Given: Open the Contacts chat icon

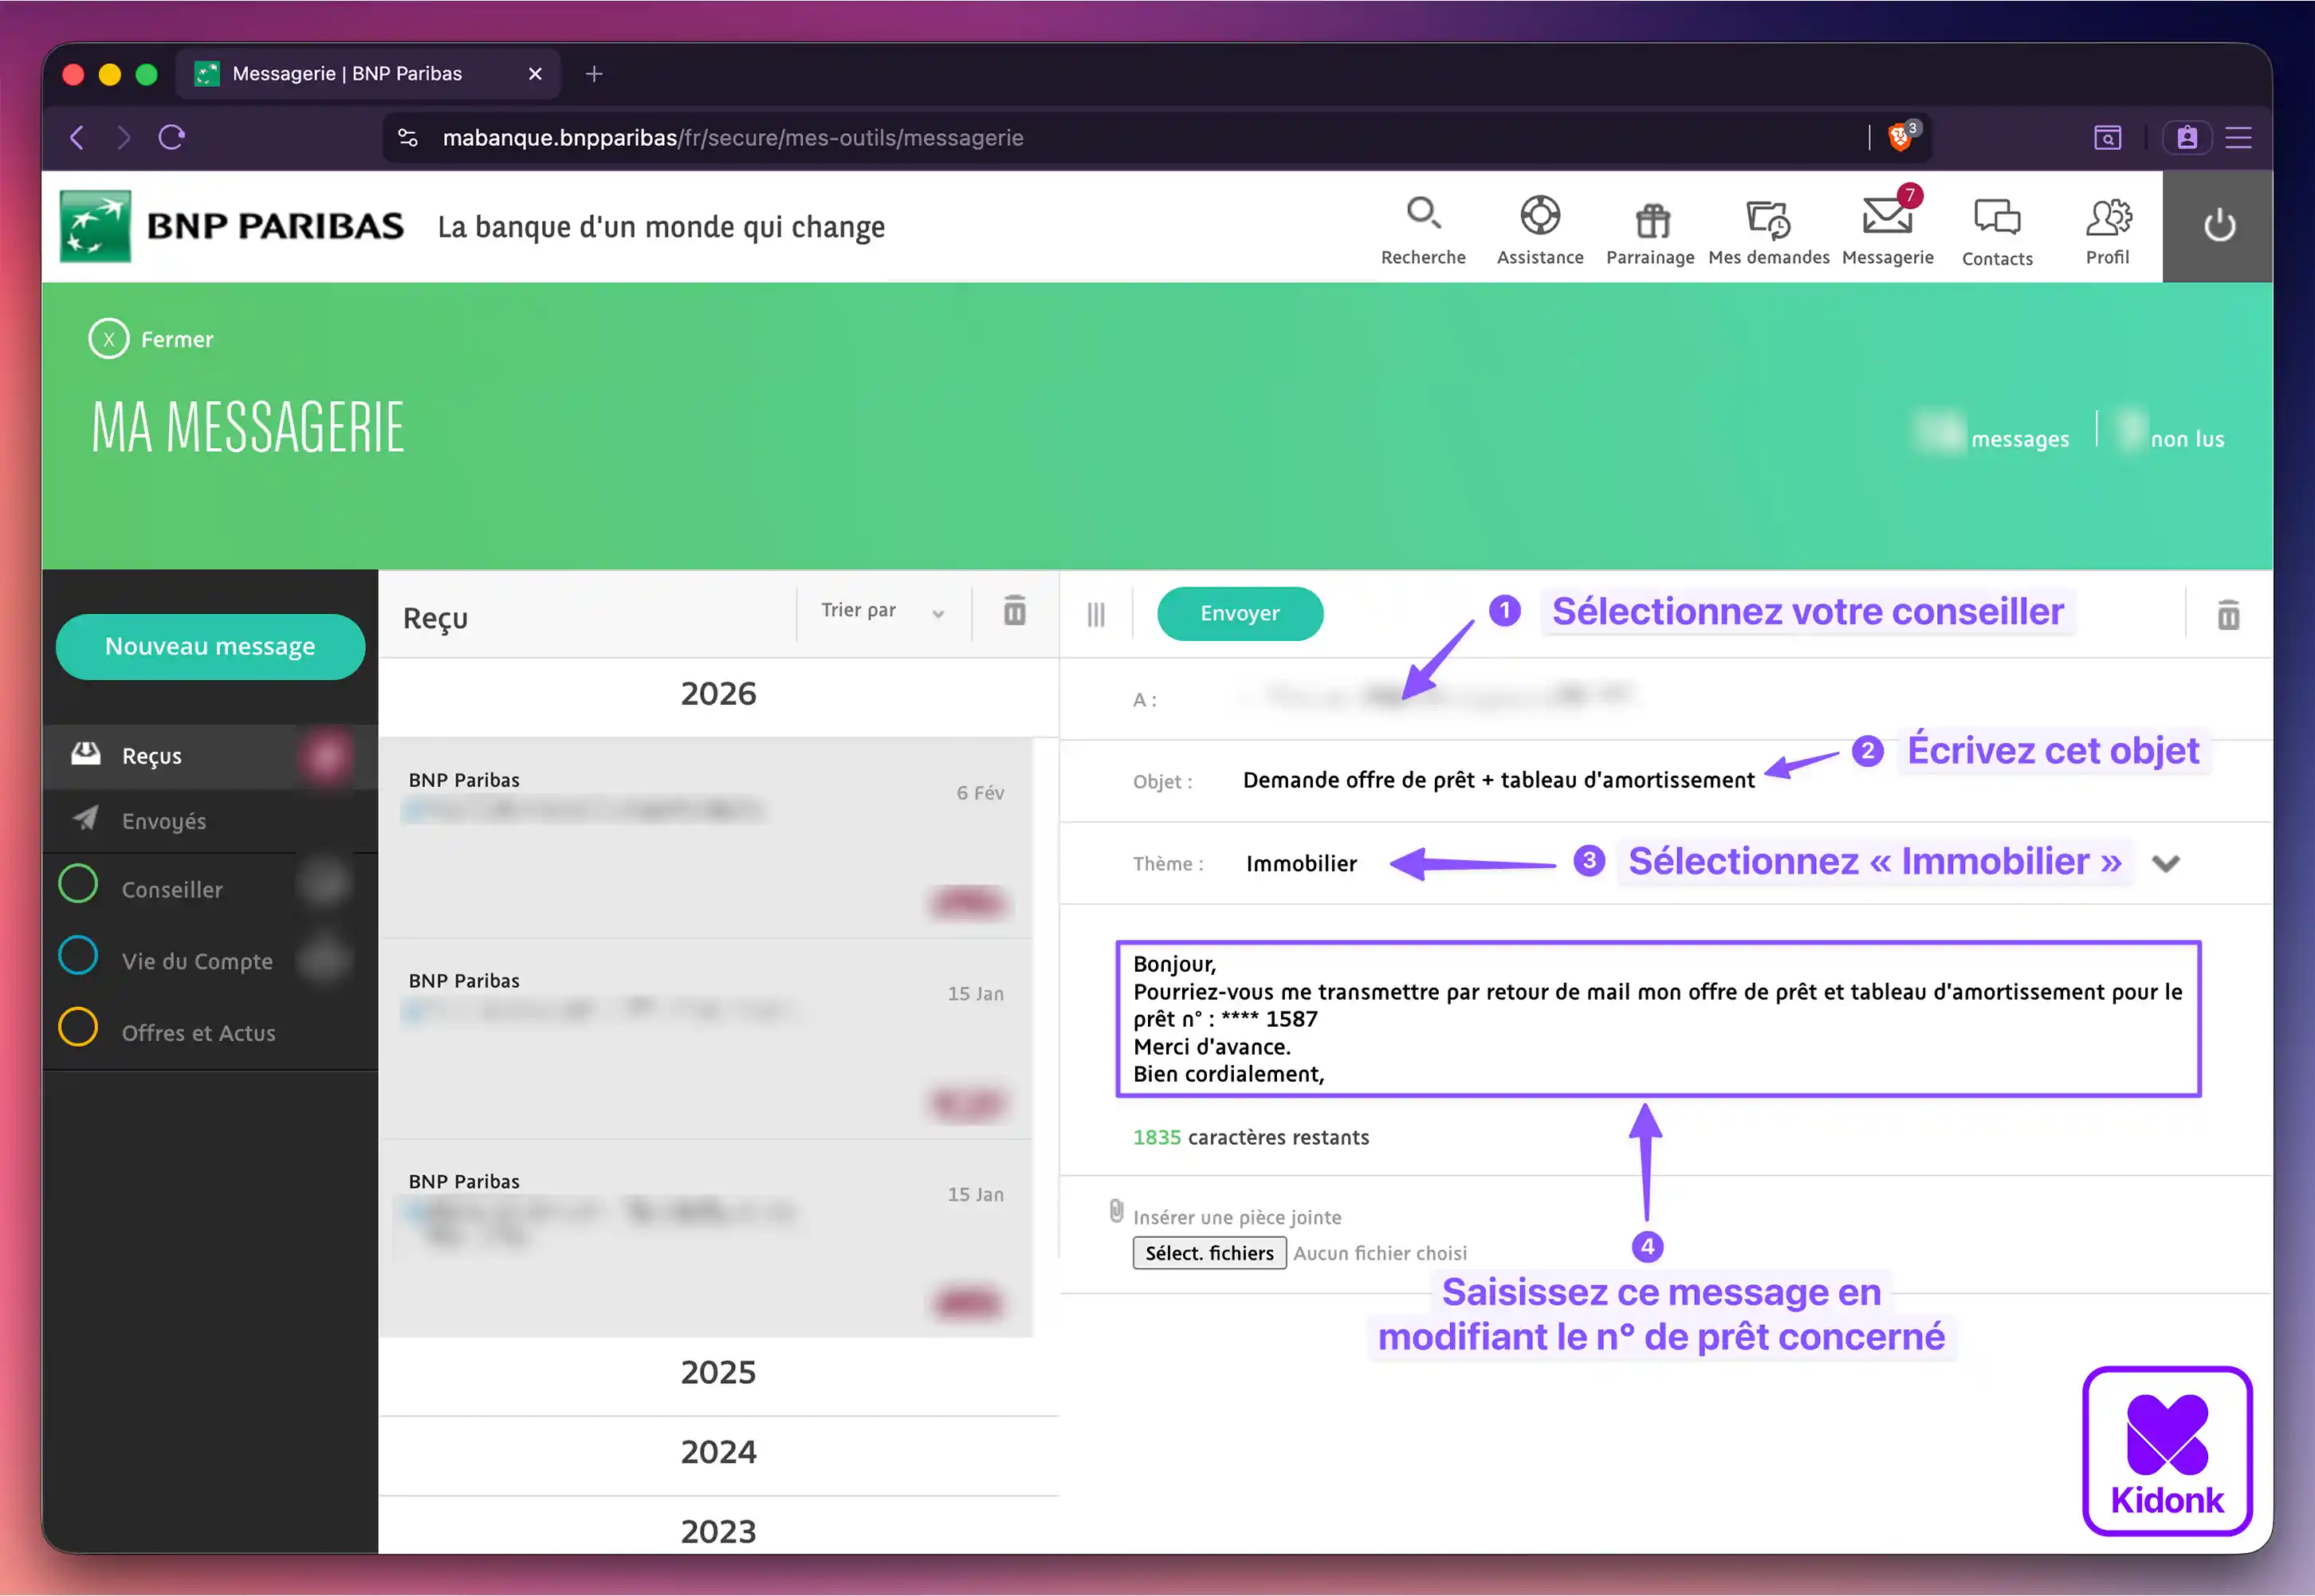Looking at the screenshot, I should [1997, 217].
